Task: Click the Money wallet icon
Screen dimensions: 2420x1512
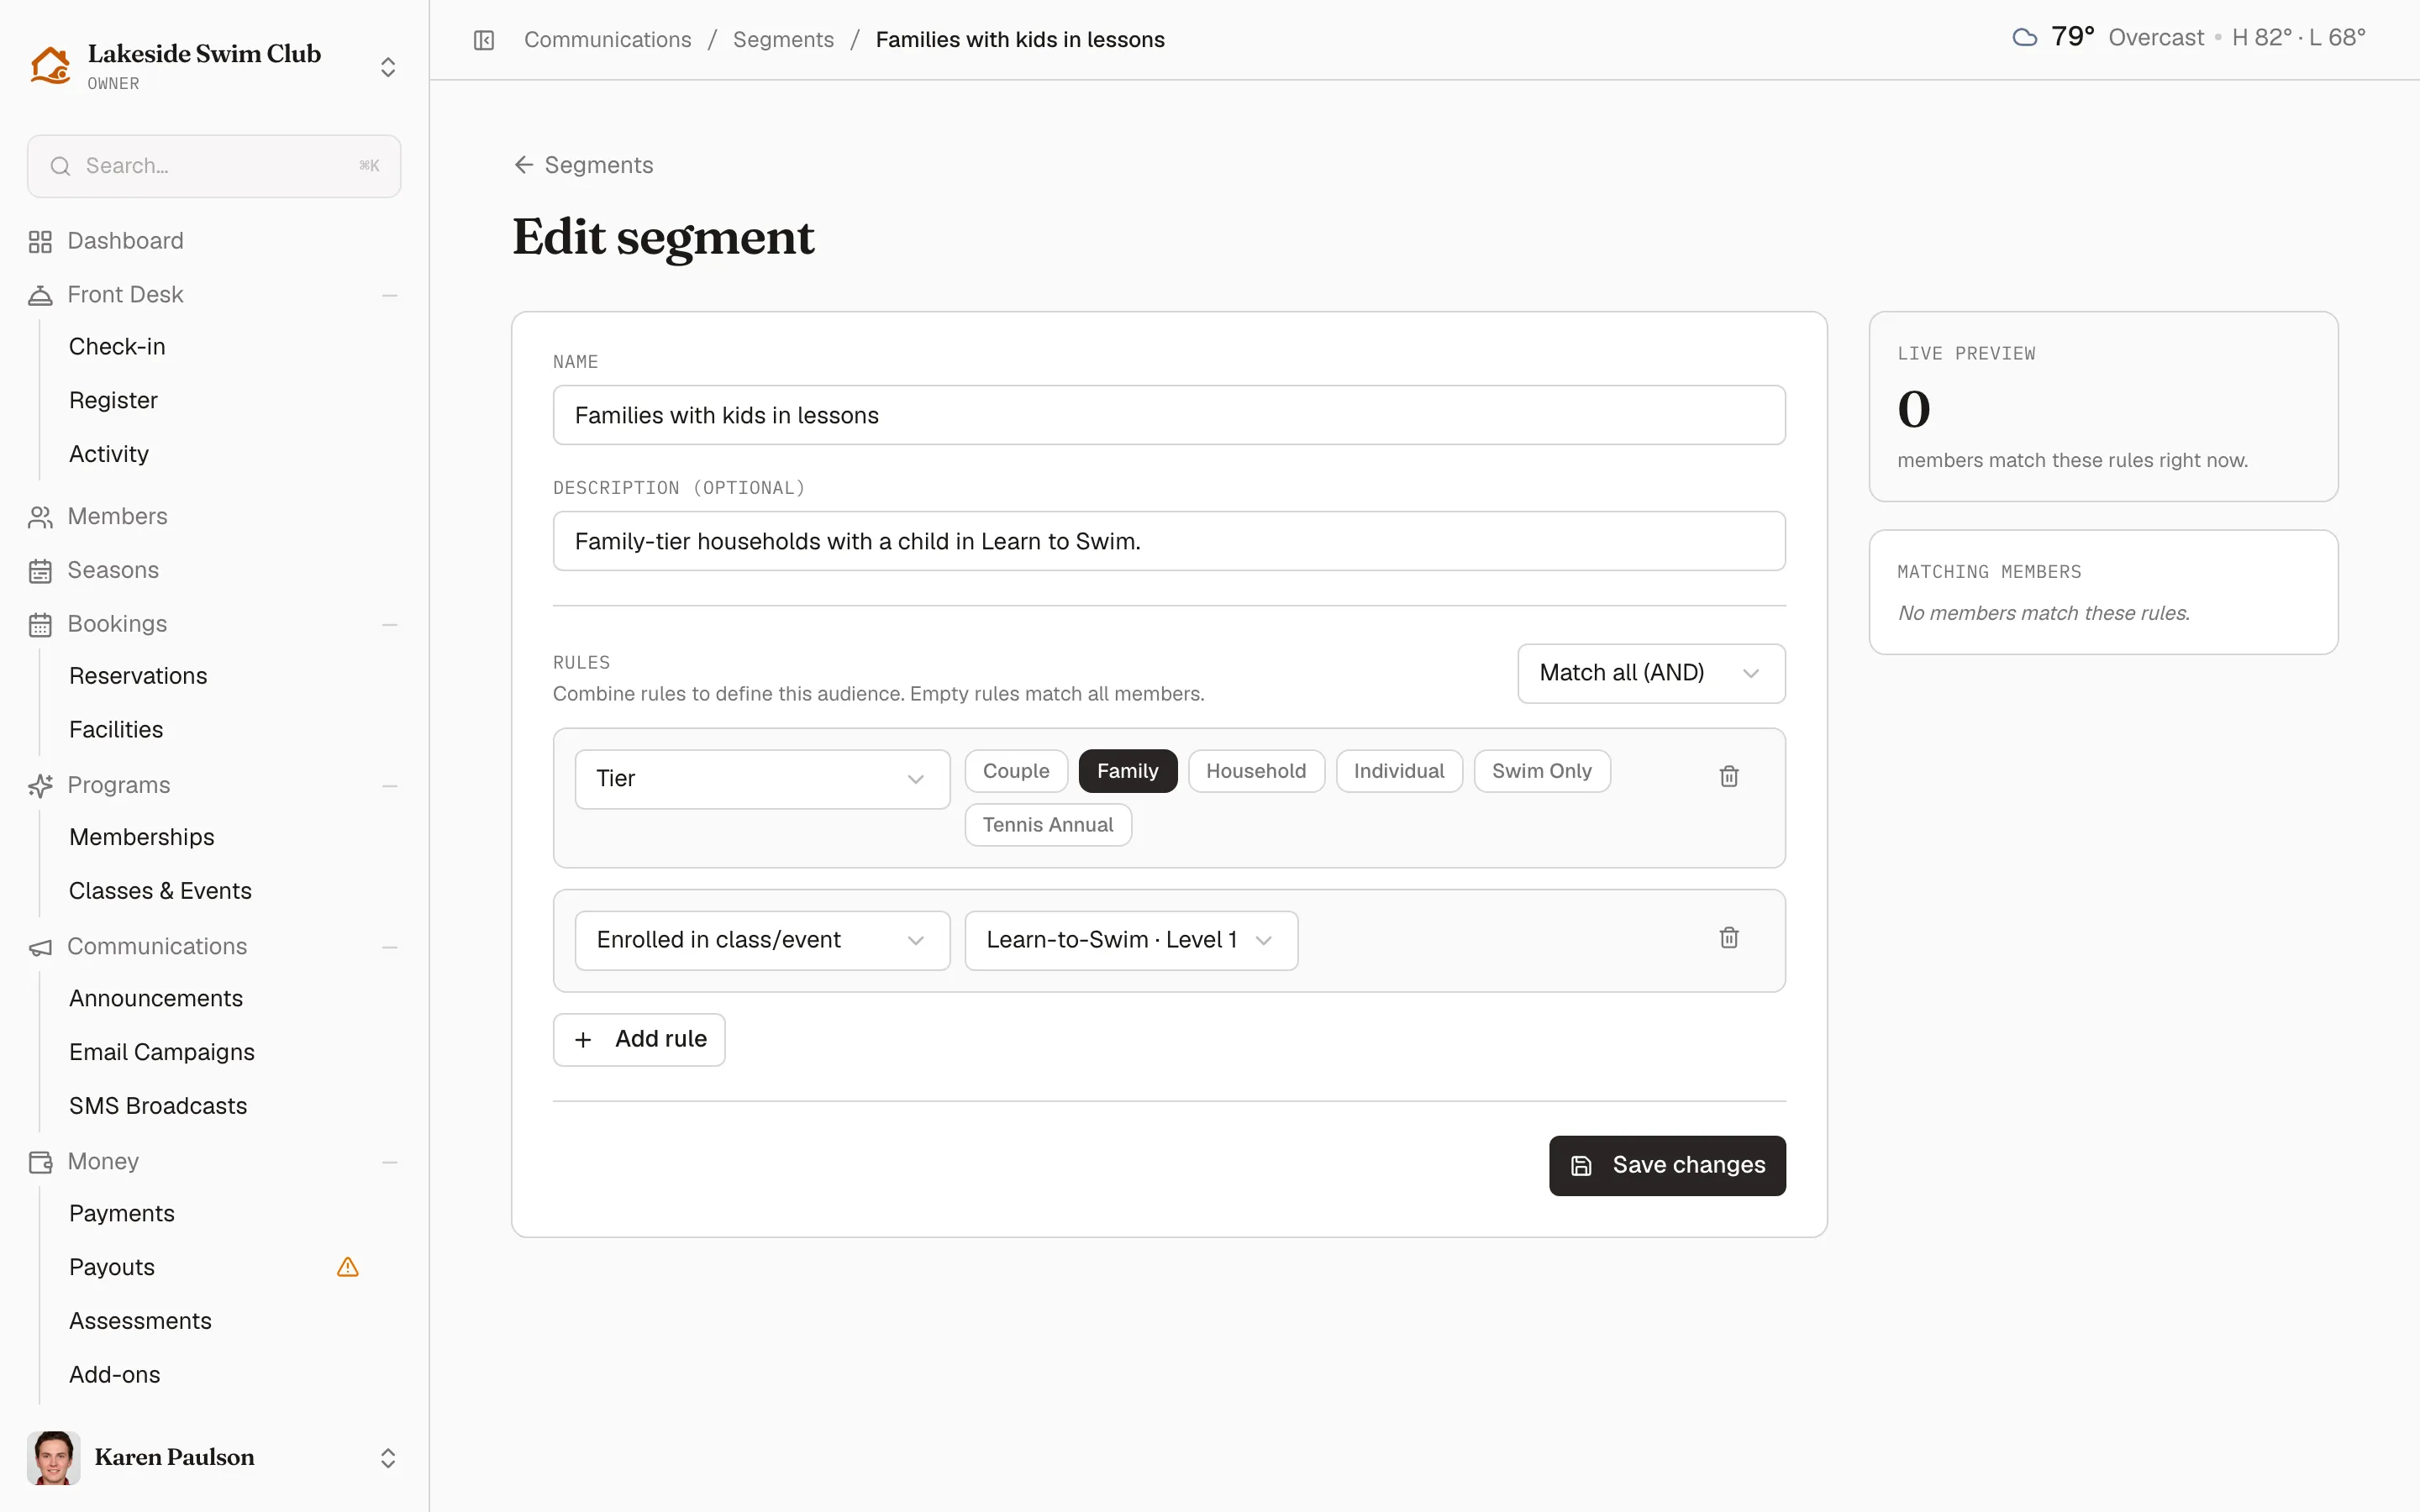Action: coord(40,1162)
